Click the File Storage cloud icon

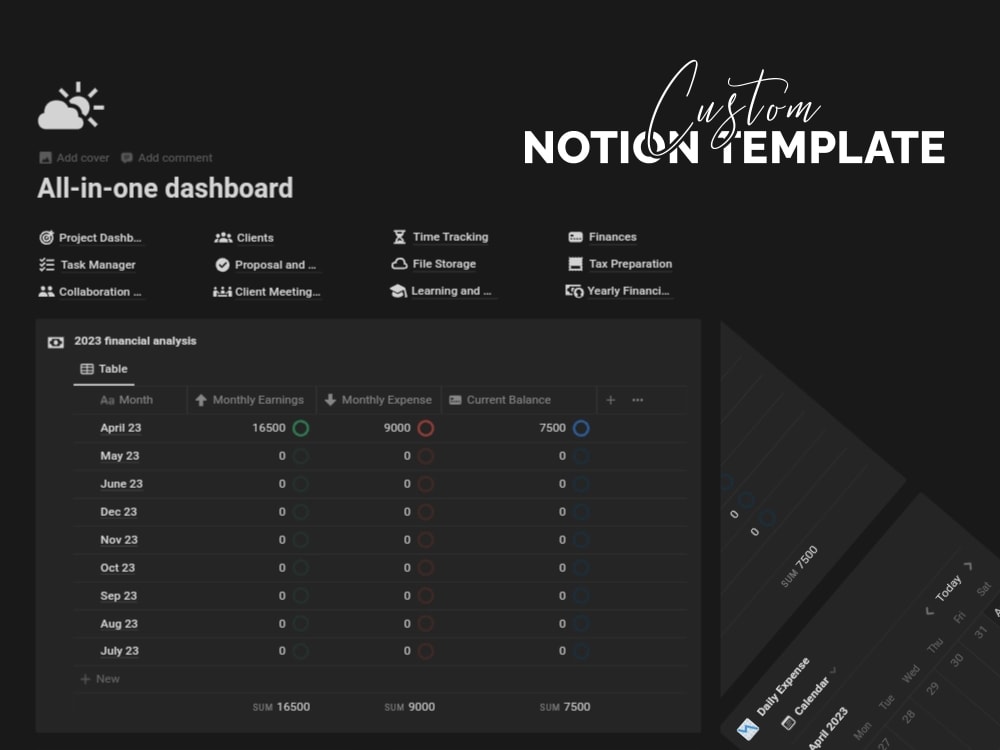point(399,263)
